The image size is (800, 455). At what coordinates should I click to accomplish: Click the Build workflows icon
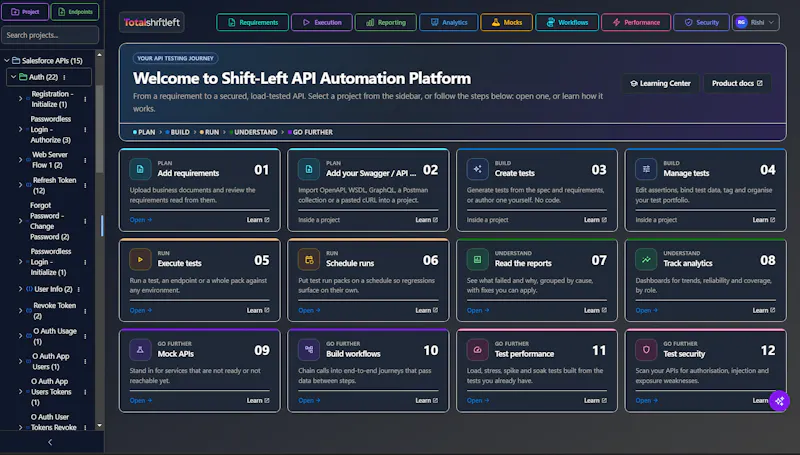point(309,350)
